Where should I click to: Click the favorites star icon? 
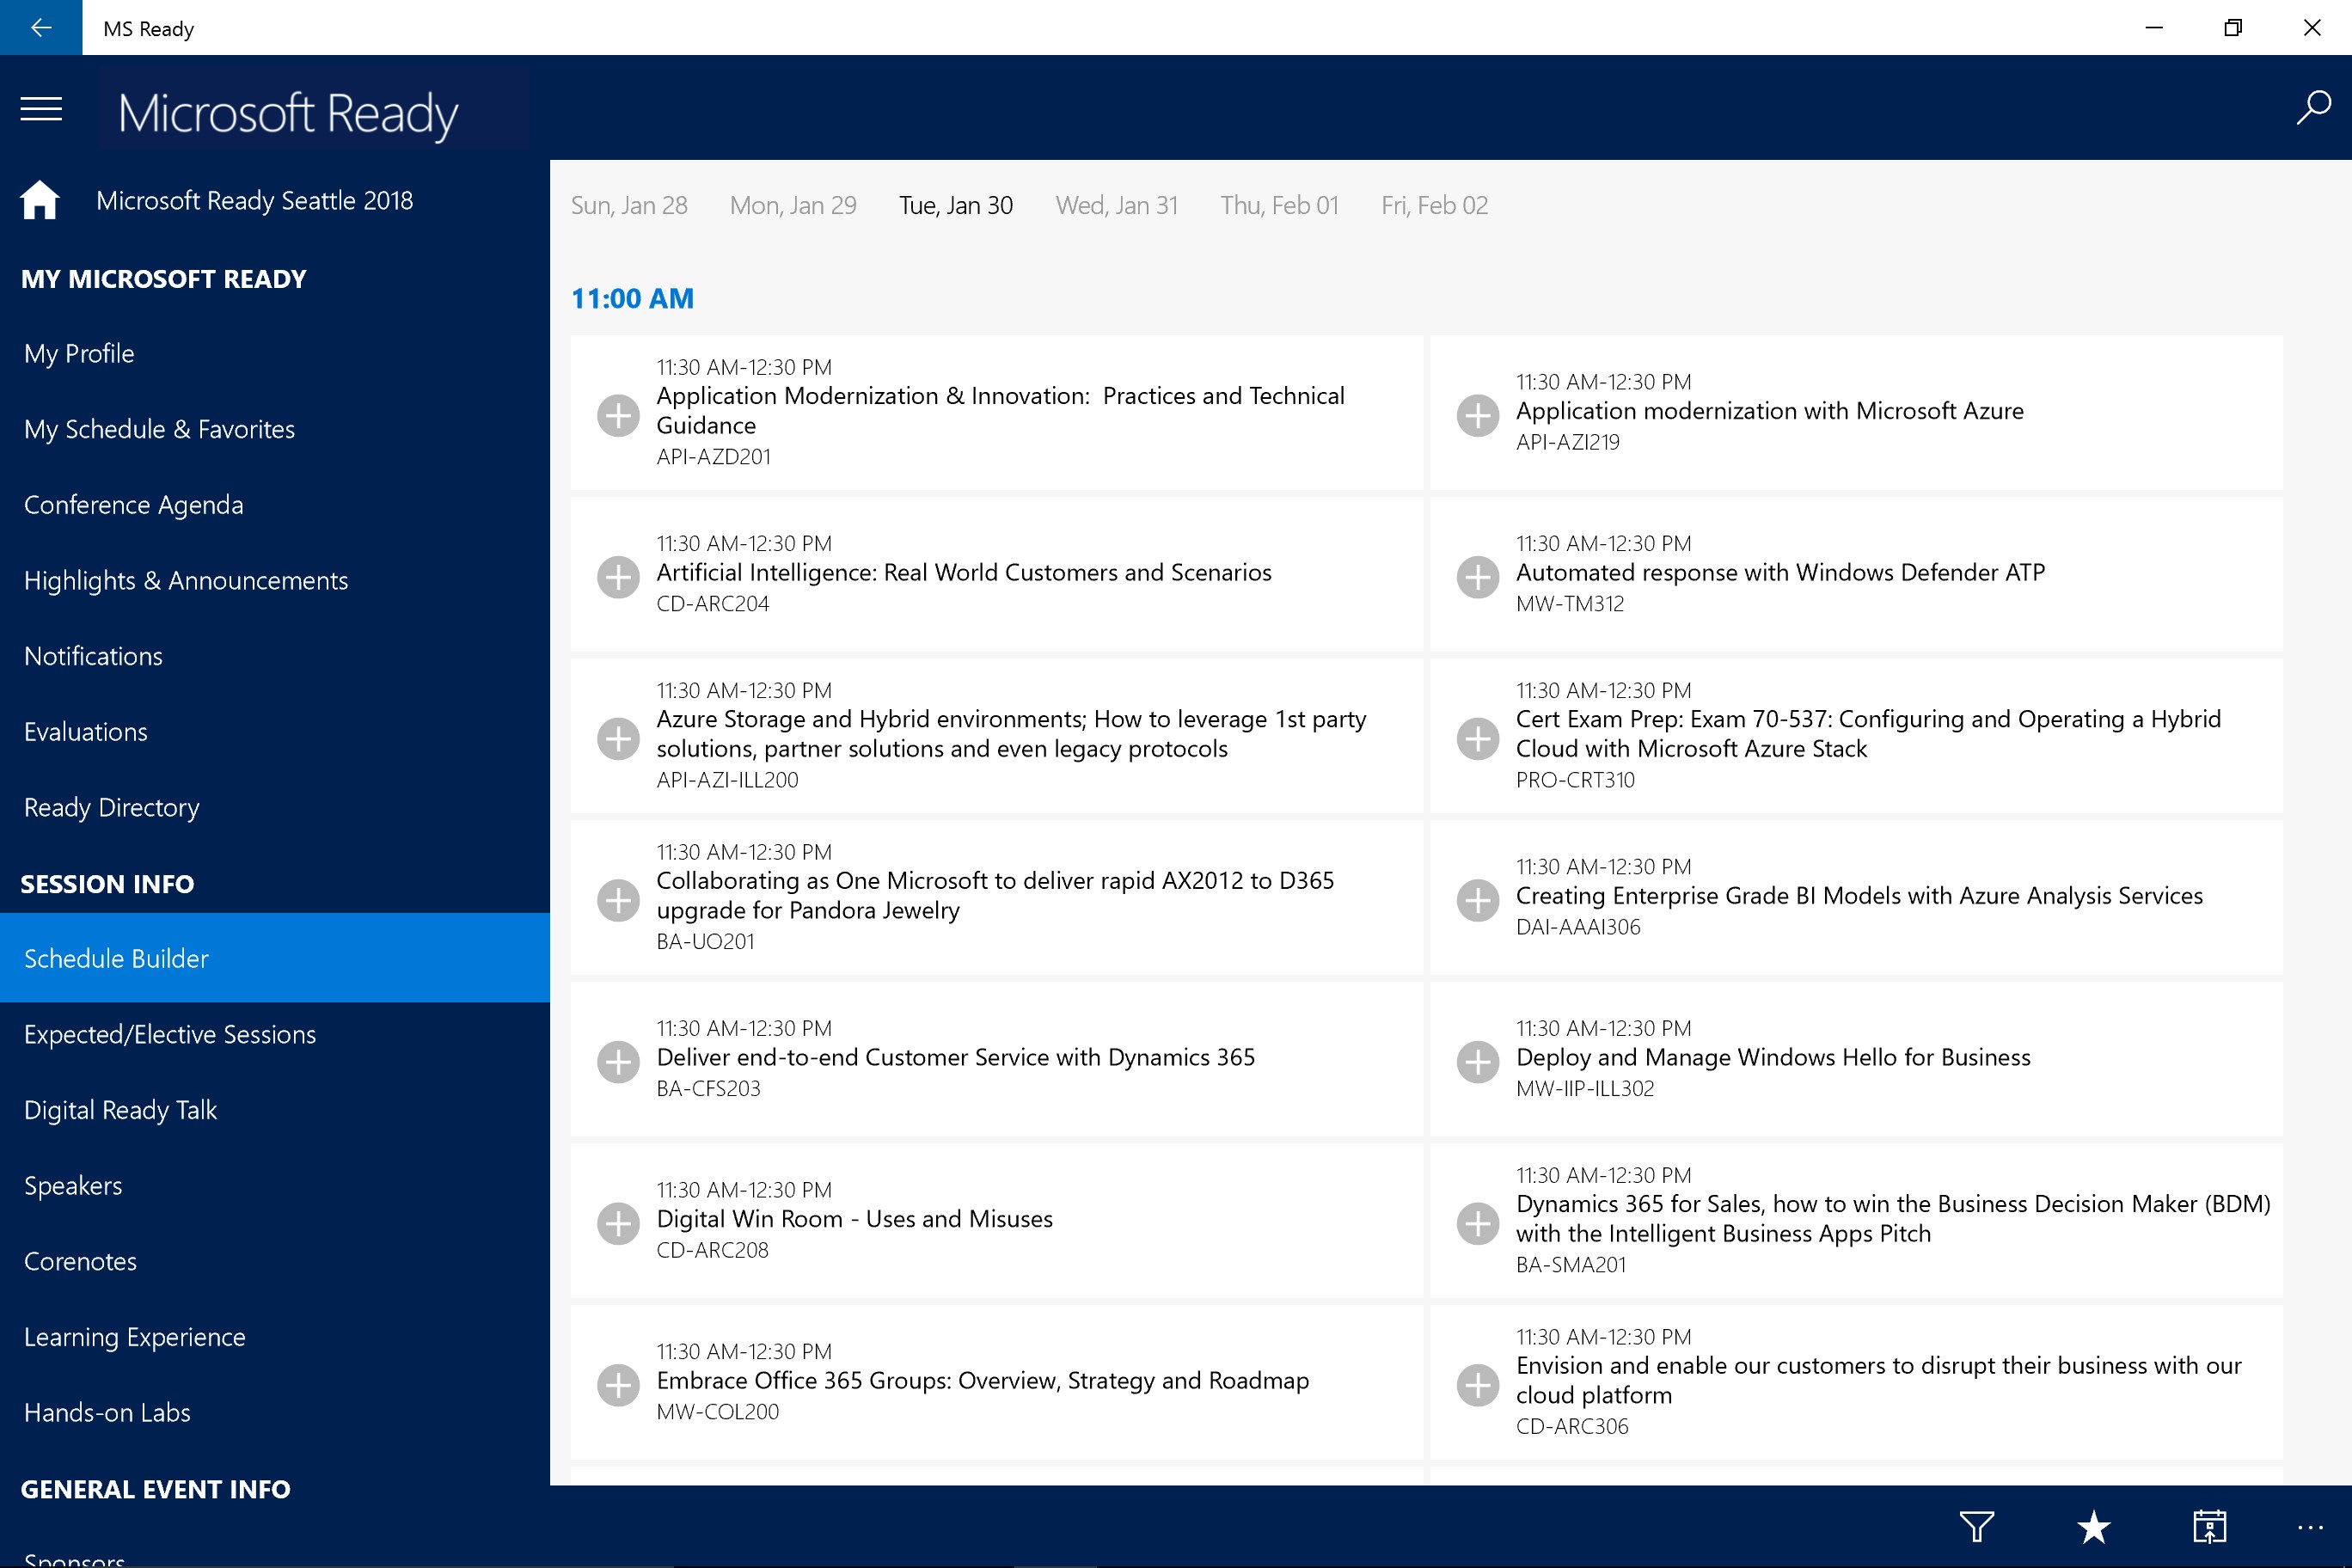2093,1527
